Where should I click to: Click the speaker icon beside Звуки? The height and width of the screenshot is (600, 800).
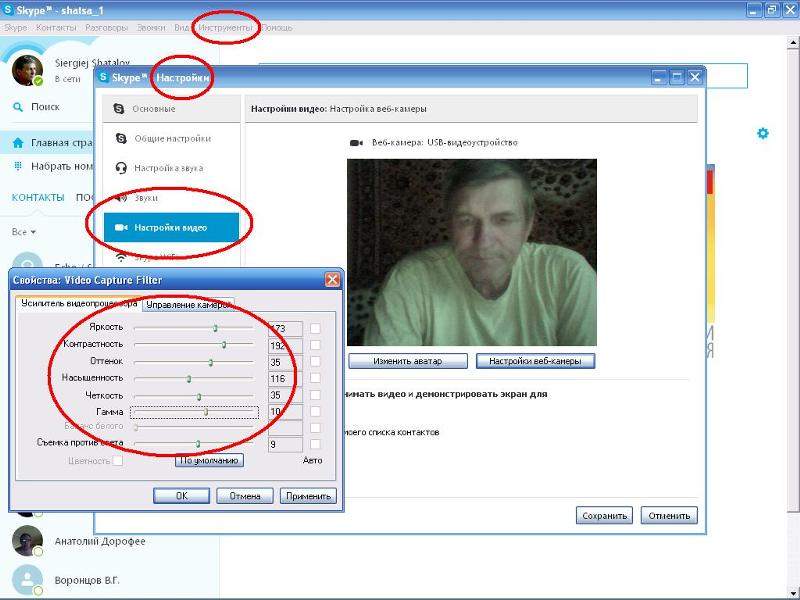[121, 197]
